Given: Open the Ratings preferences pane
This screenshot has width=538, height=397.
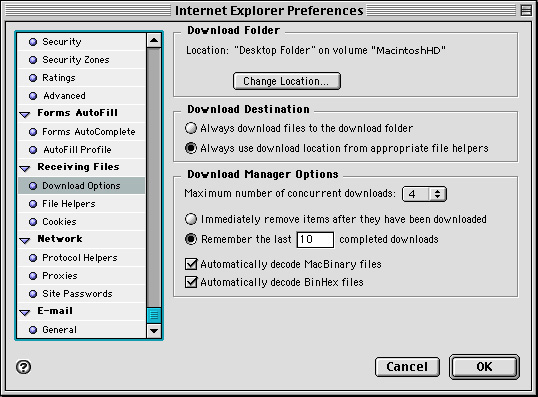Looking at the screenshot, I should (82, 78).
